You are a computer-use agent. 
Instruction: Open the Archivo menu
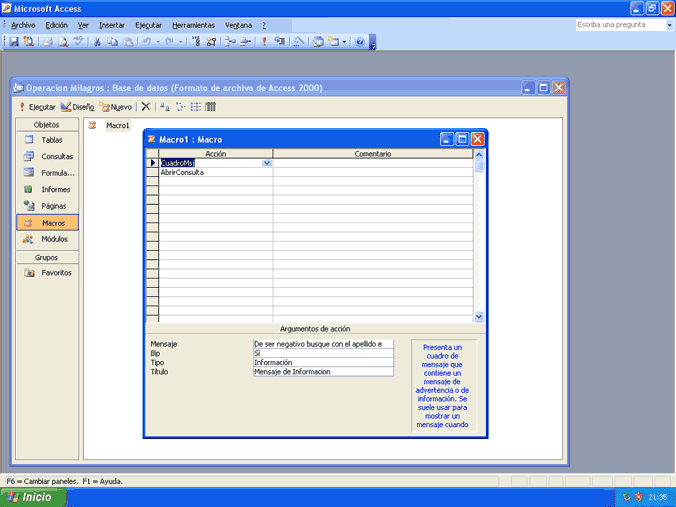coord(23,25)
